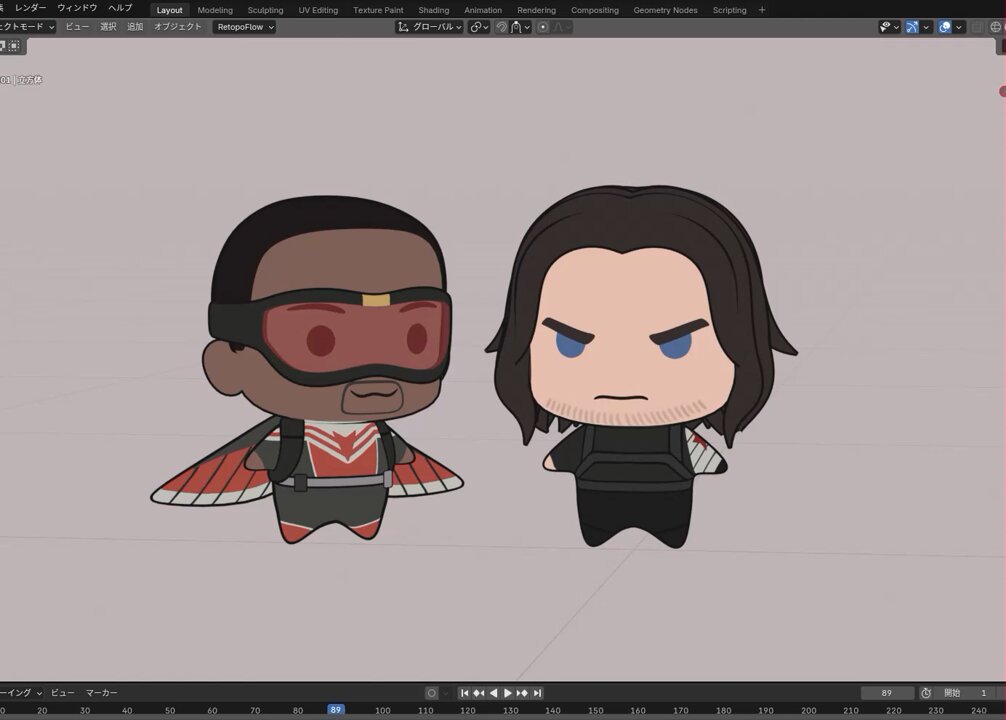Open the snap target options dropdown

click(520, 27)
